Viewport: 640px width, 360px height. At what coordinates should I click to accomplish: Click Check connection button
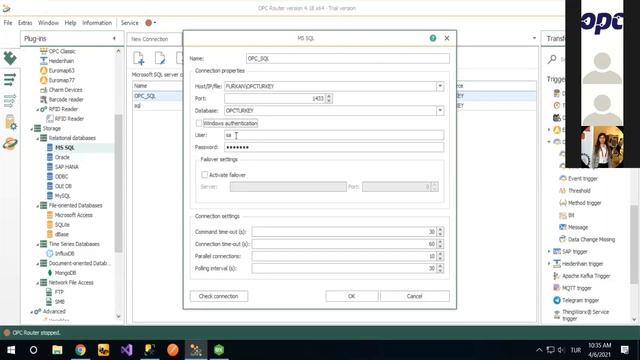point(218,296)
